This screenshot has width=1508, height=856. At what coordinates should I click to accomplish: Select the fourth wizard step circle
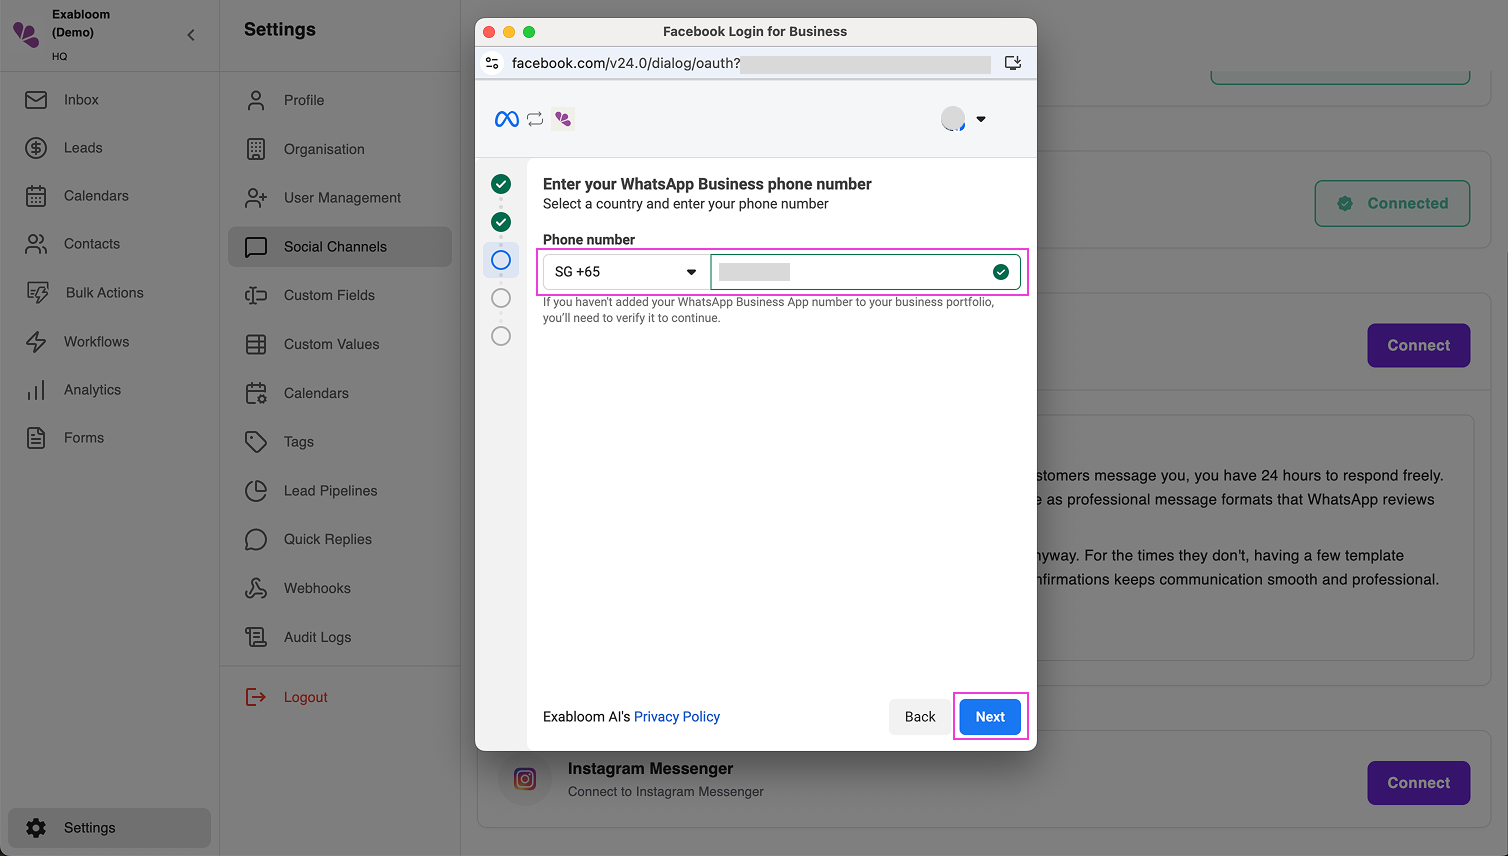click(x=501, y=297)
